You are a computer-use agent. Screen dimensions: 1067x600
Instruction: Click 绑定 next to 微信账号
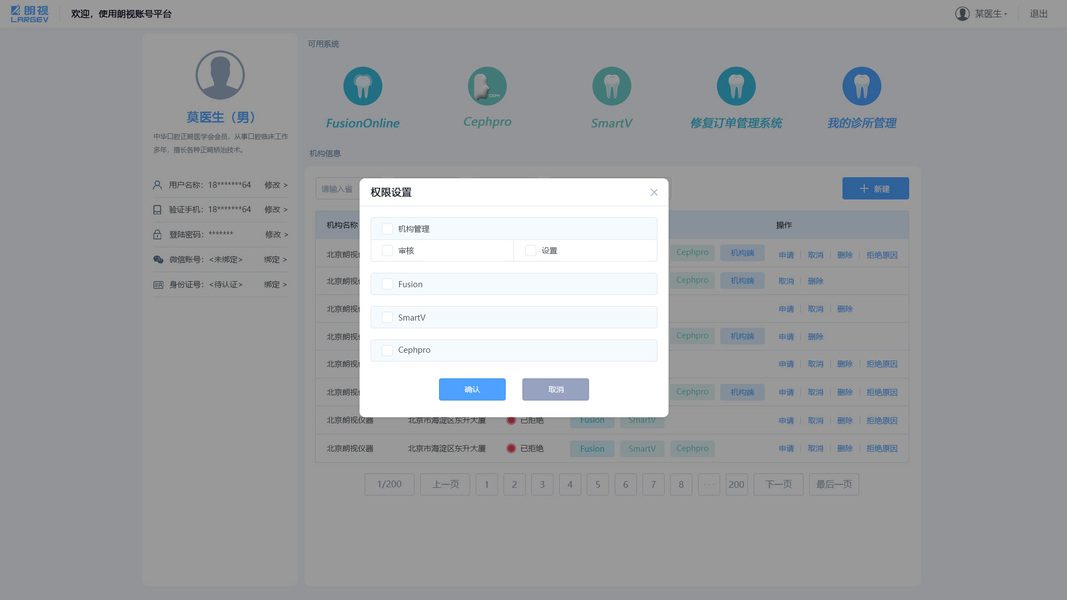[x=276, y=259]
